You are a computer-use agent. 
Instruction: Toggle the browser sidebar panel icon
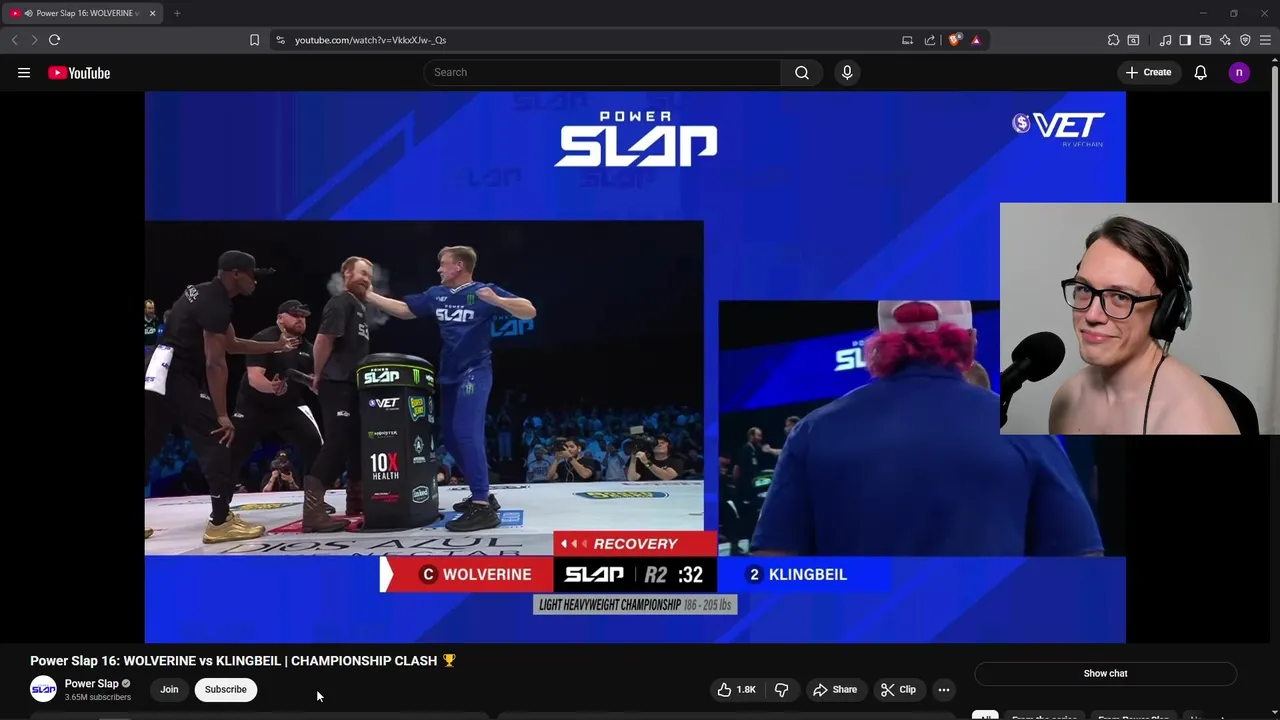(1185, 40)
